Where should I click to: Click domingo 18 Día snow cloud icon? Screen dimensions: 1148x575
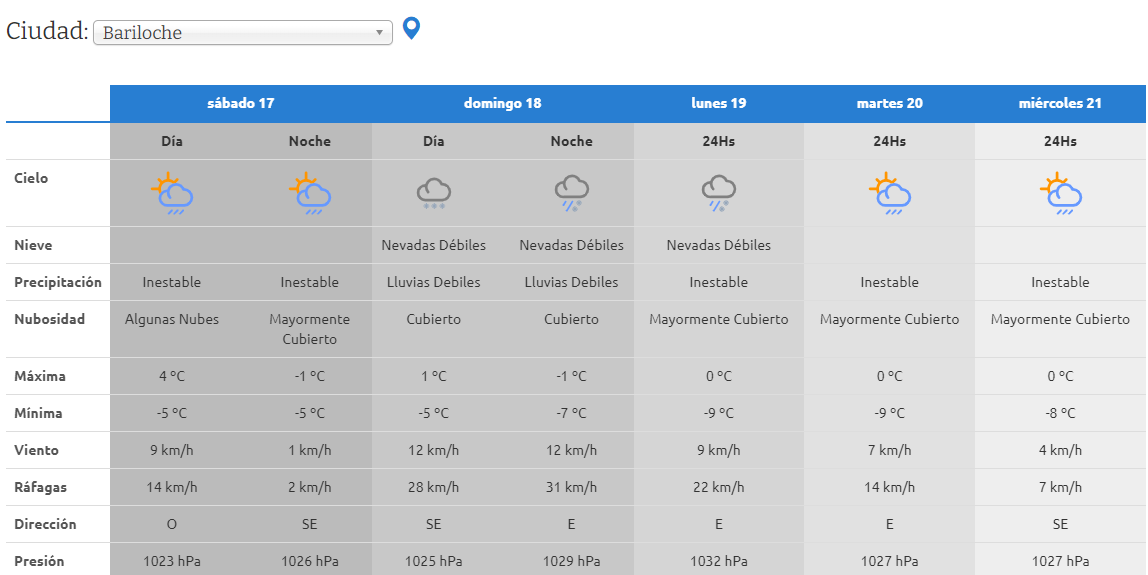(x=433, y=193)
